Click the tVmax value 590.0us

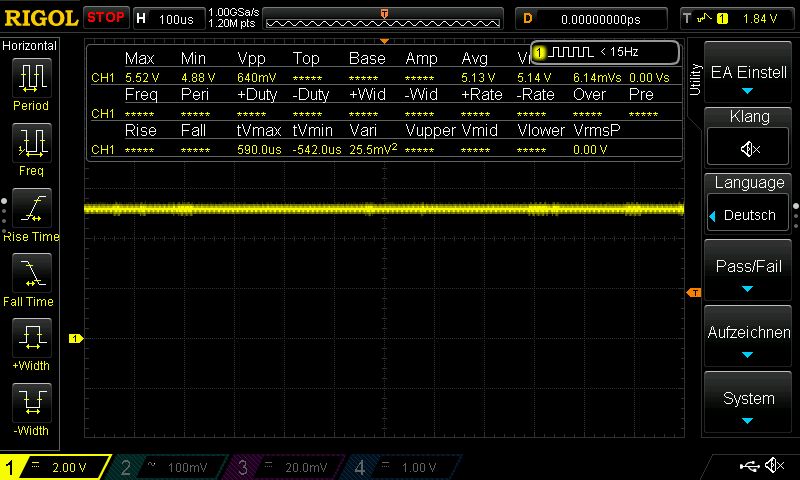pos(259,149)
